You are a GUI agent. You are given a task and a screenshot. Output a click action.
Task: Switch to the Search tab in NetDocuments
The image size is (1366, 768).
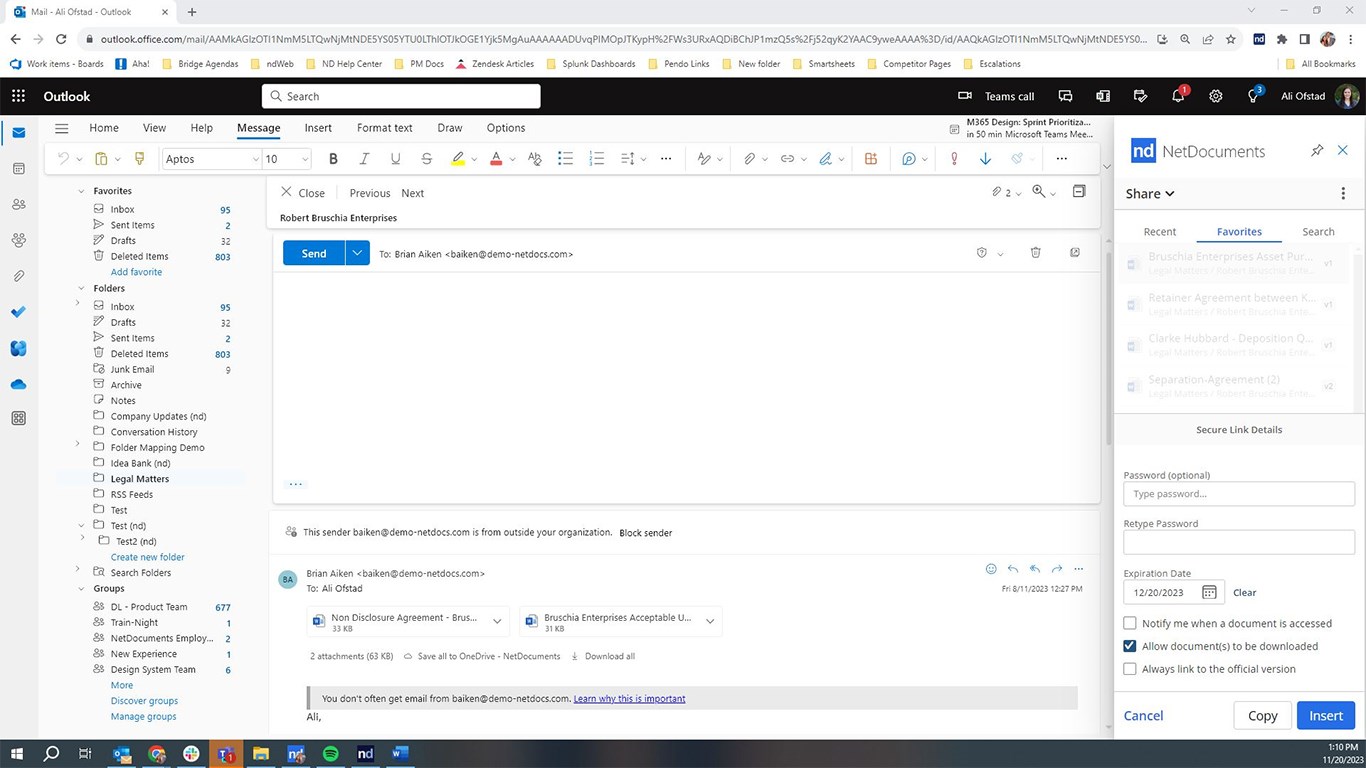click(x=1318, y=231)
